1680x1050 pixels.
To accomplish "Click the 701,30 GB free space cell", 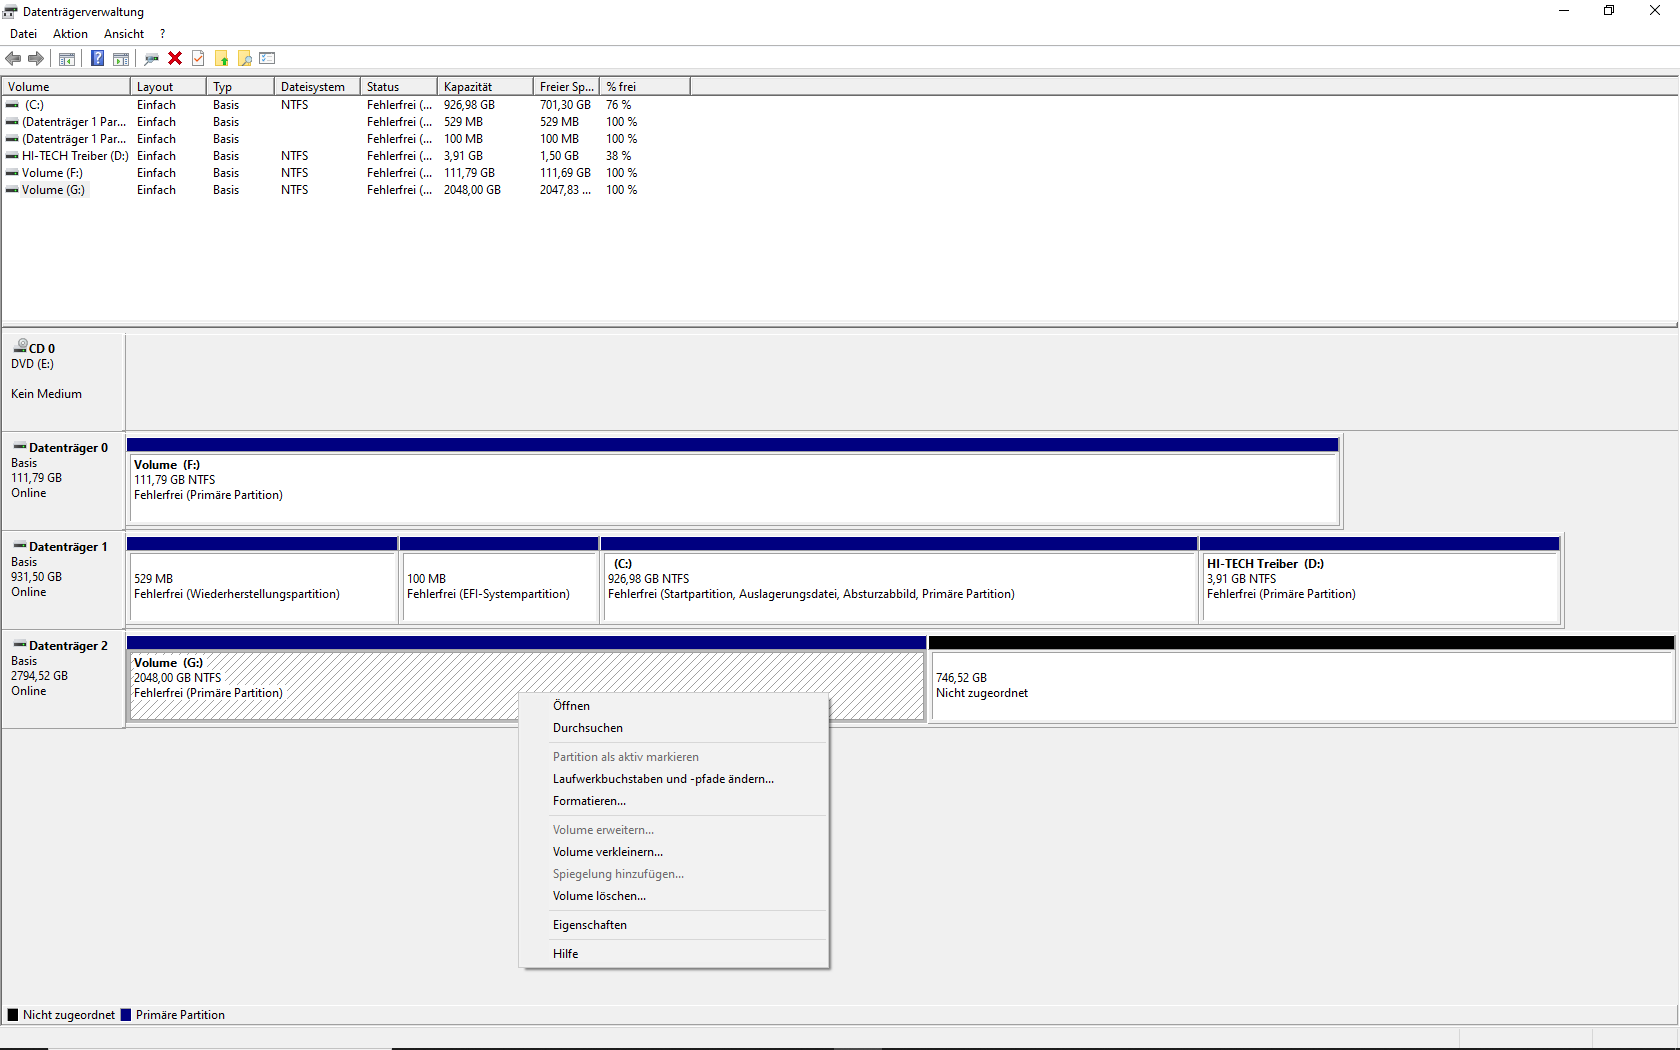I will pos(565,105).
